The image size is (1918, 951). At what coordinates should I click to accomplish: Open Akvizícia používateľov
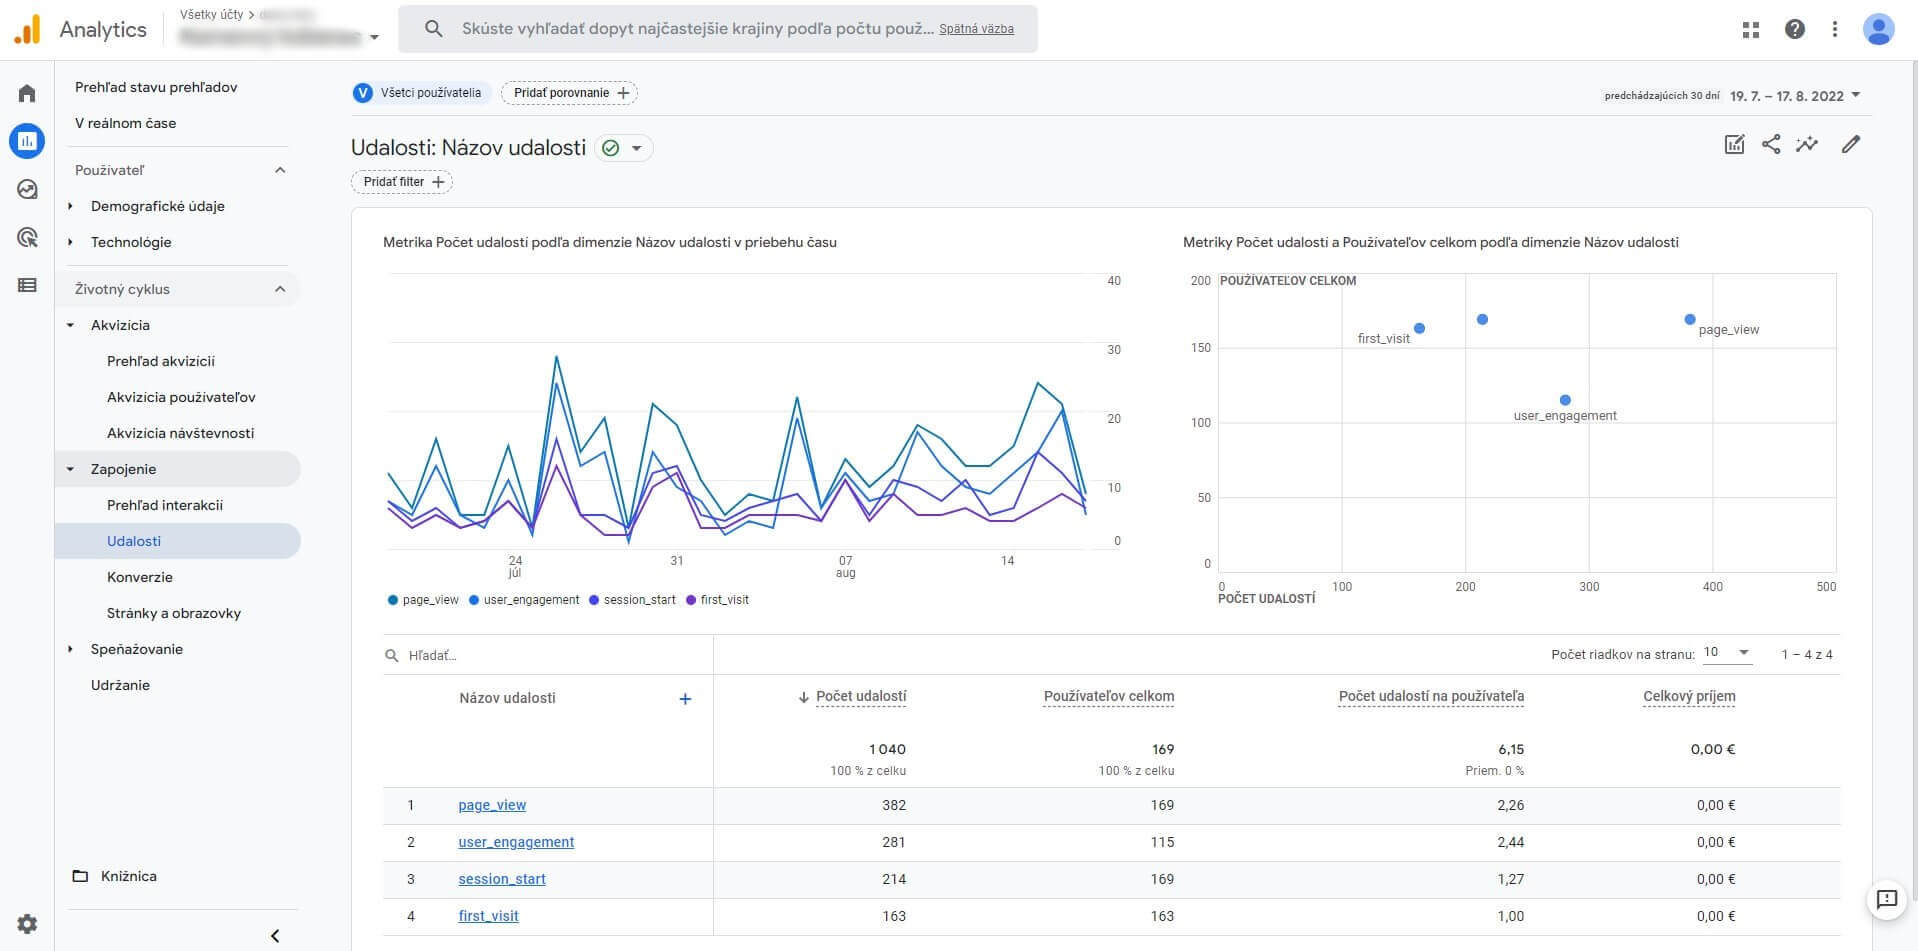181,397
